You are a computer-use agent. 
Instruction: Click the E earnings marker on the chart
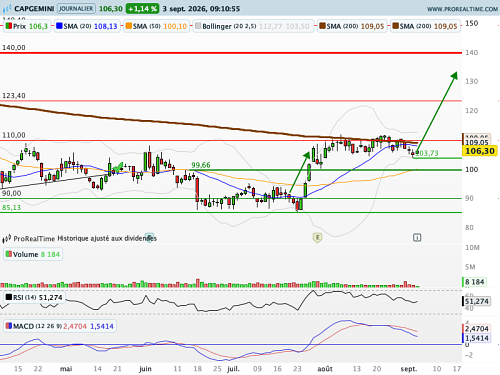(317, 238)
